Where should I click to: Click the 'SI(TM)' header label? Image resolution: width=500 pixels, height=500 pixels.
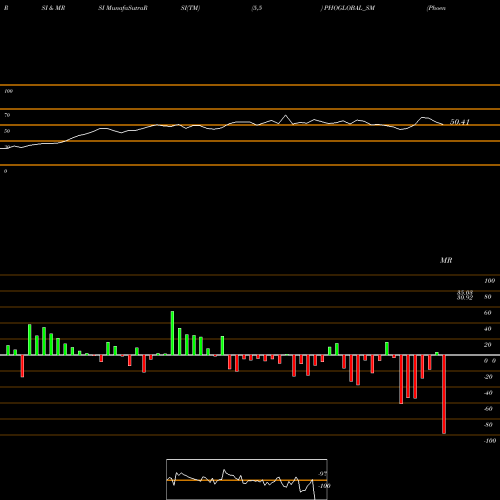pos(190,8)
